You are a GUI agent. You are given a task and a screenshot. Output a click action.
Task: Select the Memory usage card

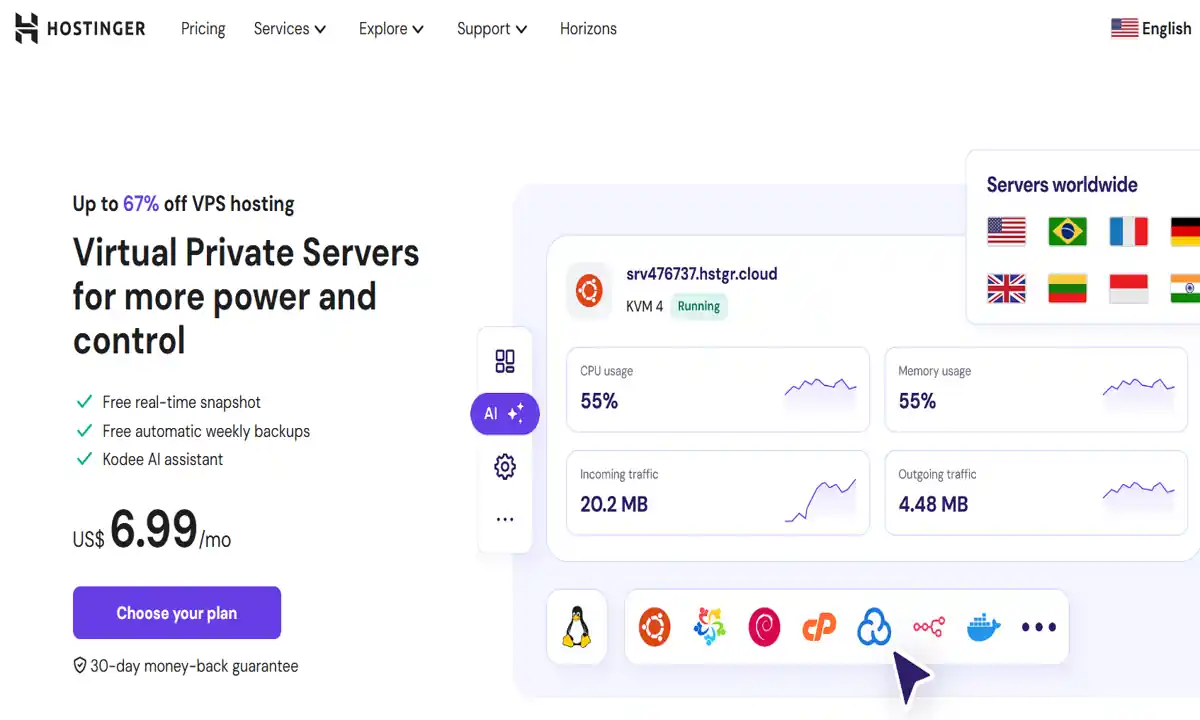point(1036,390)
